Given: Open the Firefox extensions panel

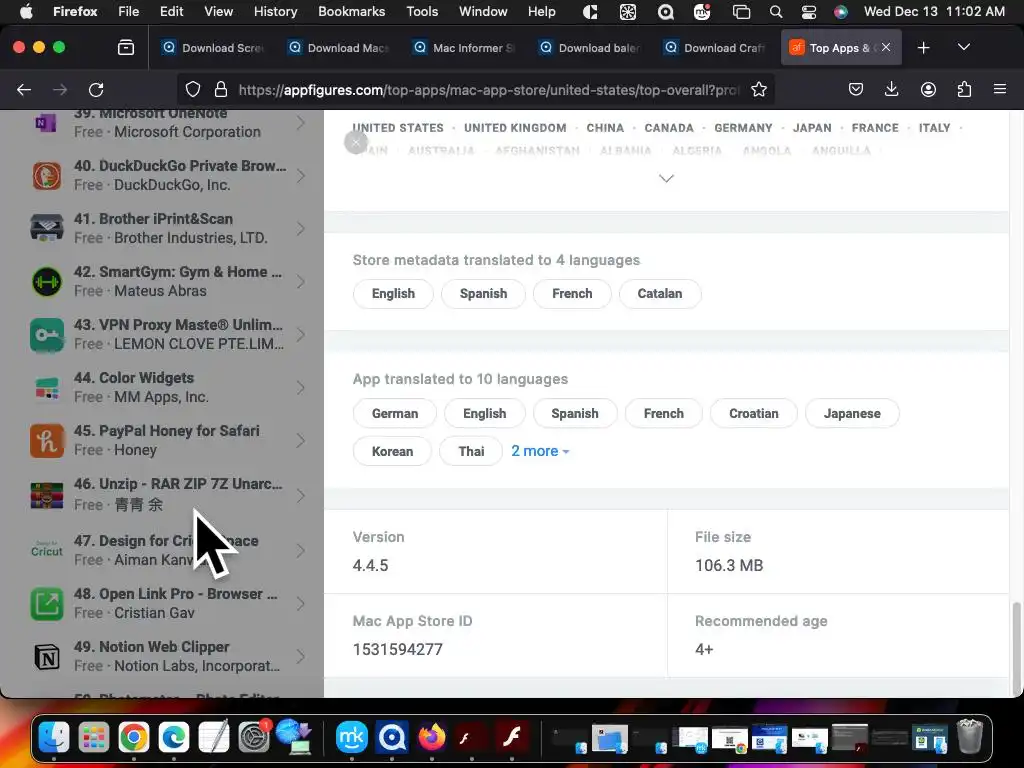Looking at the screenshot, I should pyautogui.click(x=964, y=89).
